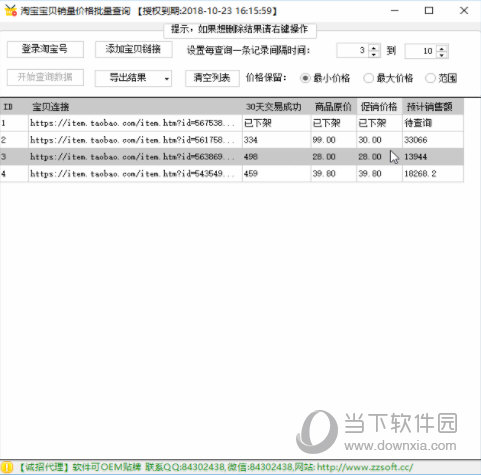Click the 设置每查询一条记录间隔时间 label

click(x=248, y=51)
